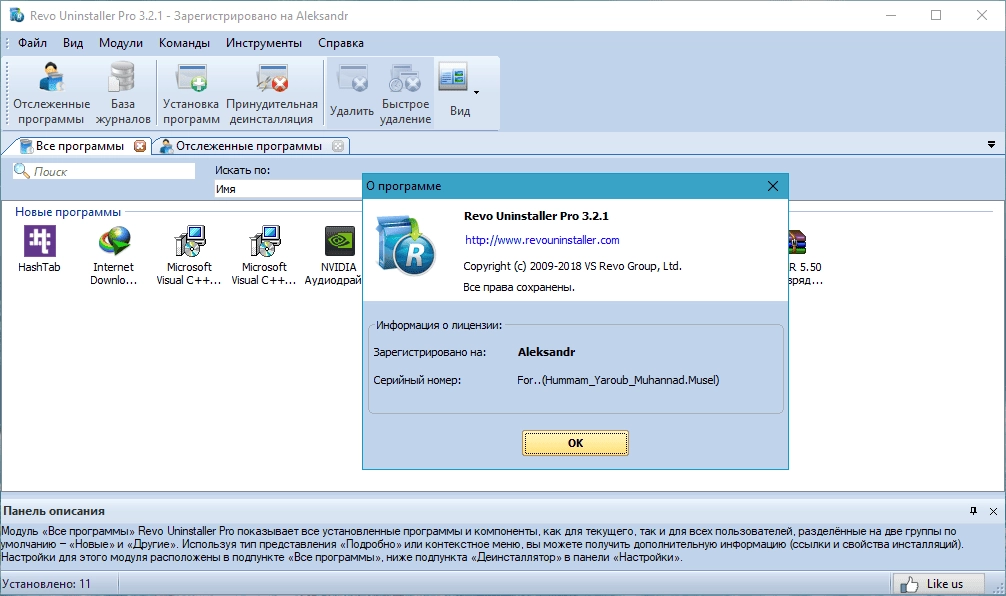
Task: Expand the Вид toolbar dropdown arrow
Action: tap(477, 92)
